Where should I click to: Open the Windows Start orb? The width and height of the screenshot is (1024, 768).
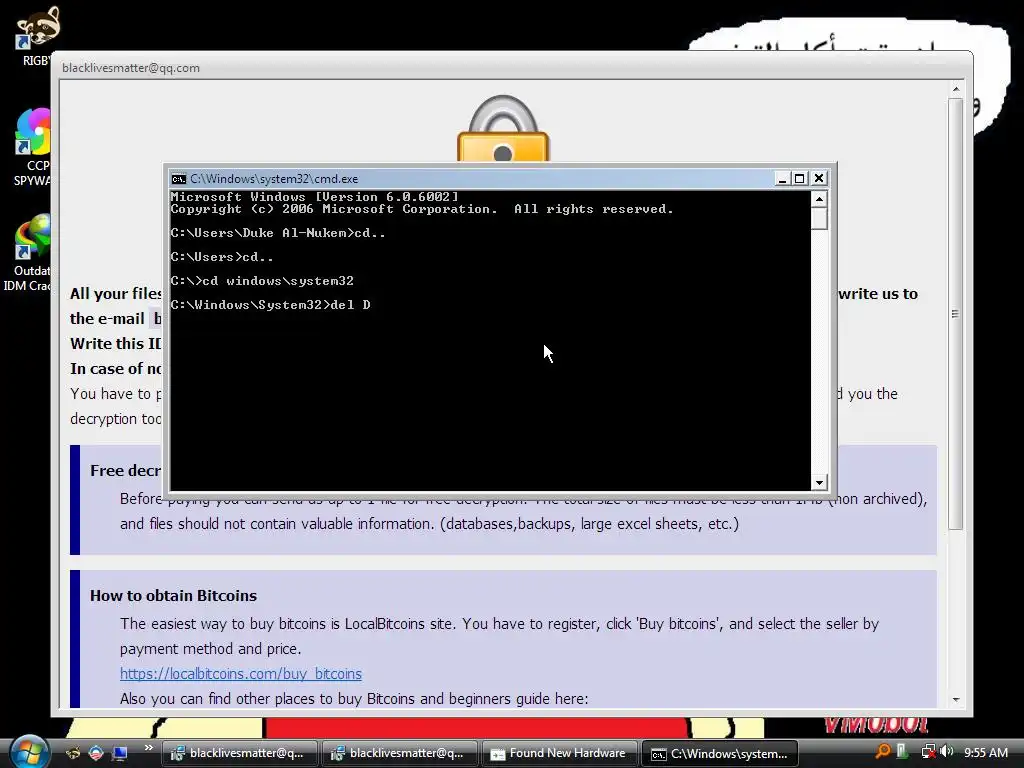(28, 752)
